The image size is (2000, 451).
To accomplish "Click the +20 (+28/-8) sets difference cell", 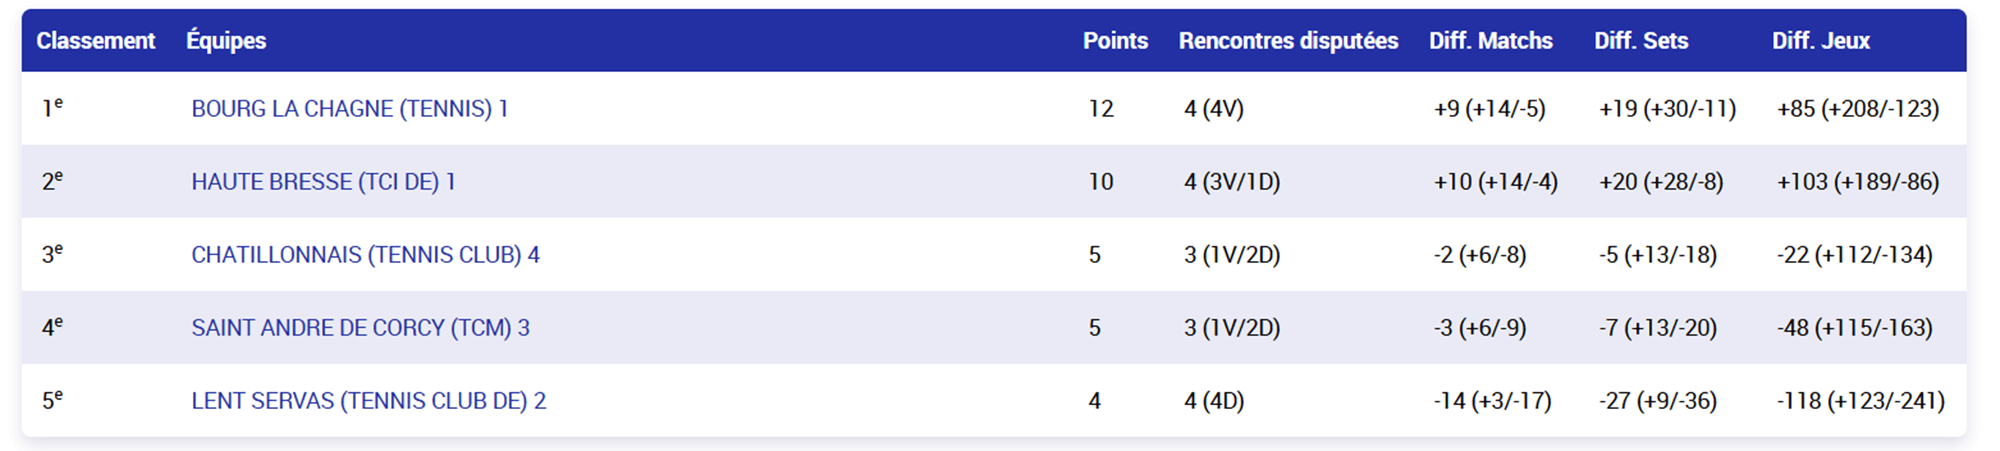I will click(1661, 182).
